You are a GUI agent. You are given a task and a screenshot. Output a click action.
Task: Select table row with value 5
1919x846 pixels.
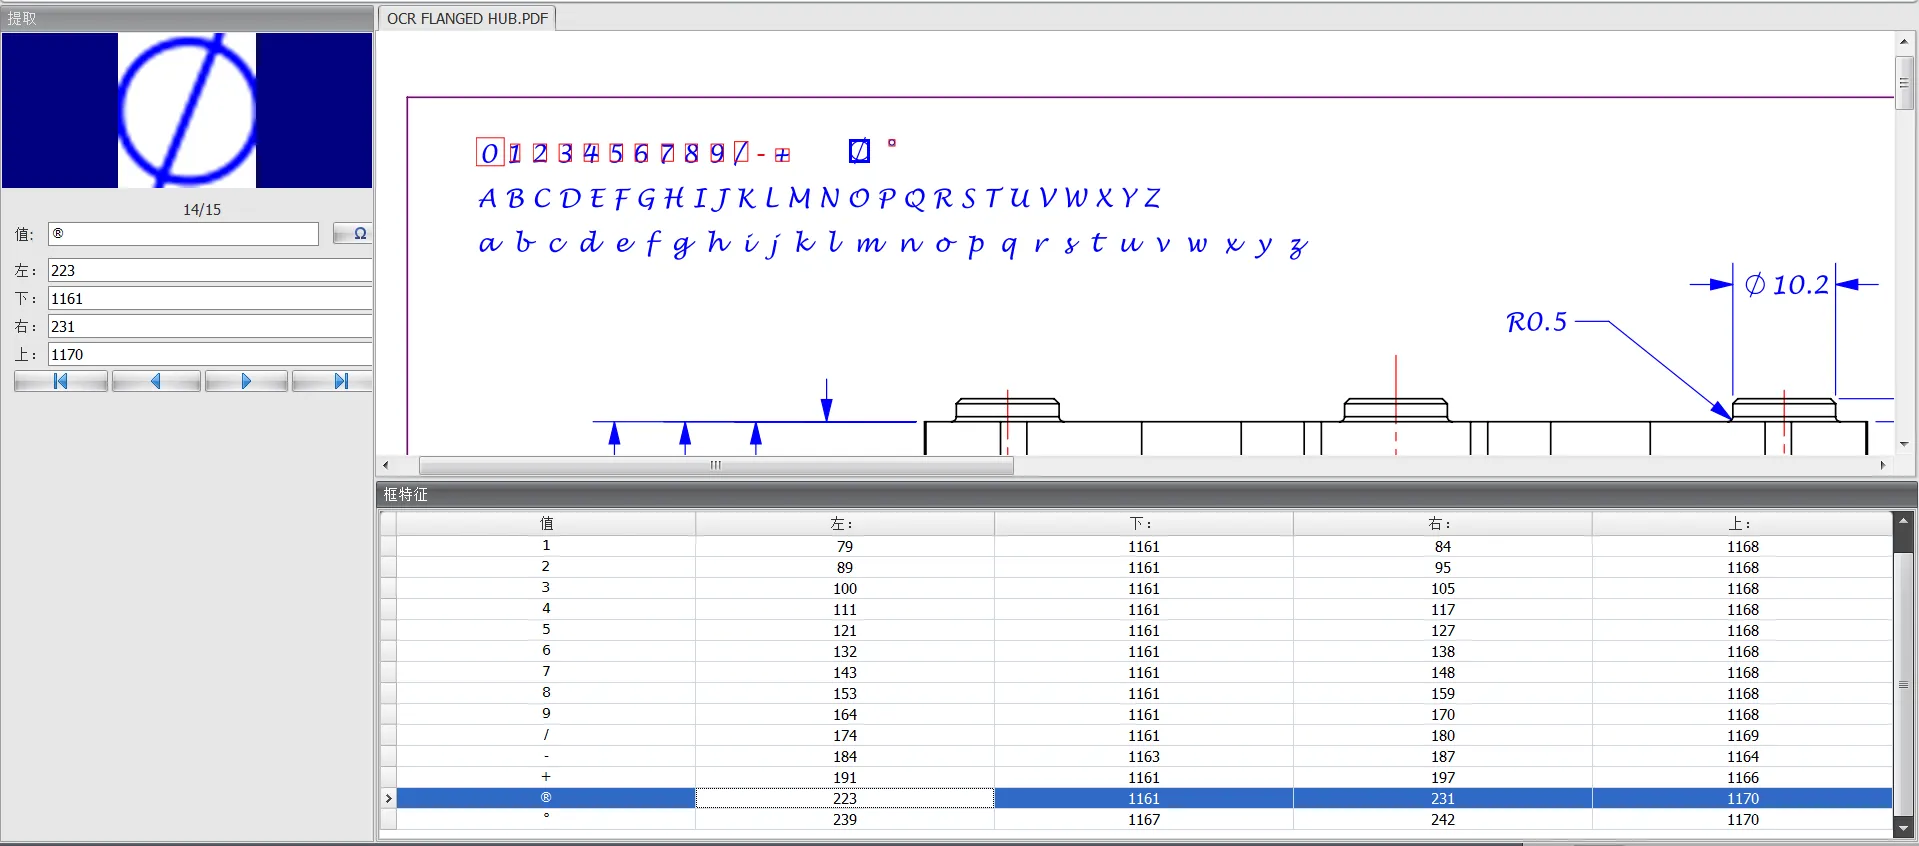coord(546,630)
